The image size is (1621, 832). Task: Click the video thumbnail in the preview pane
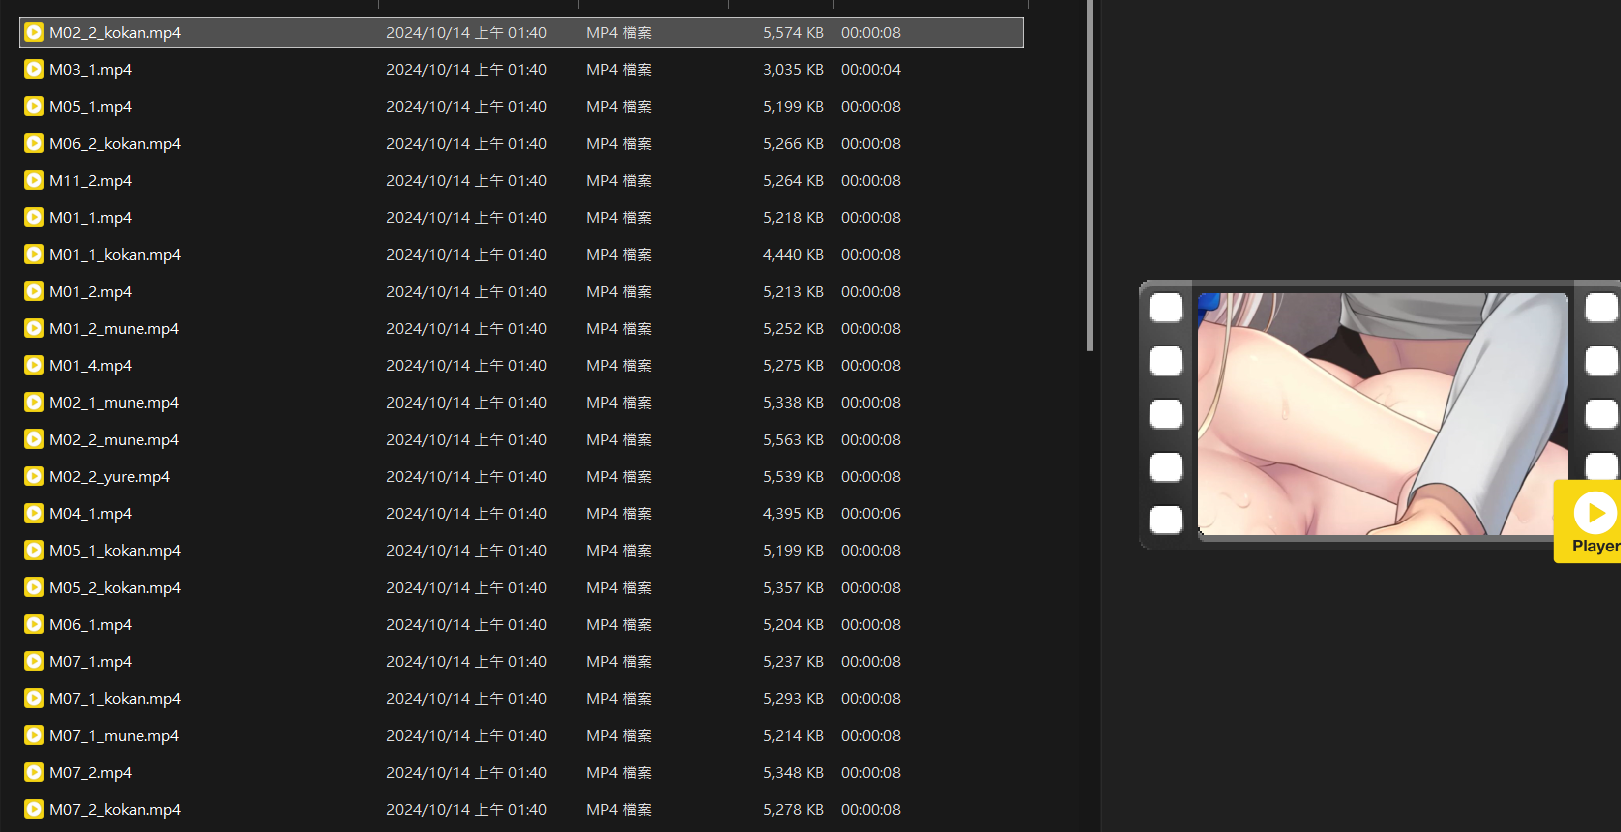1382,414
